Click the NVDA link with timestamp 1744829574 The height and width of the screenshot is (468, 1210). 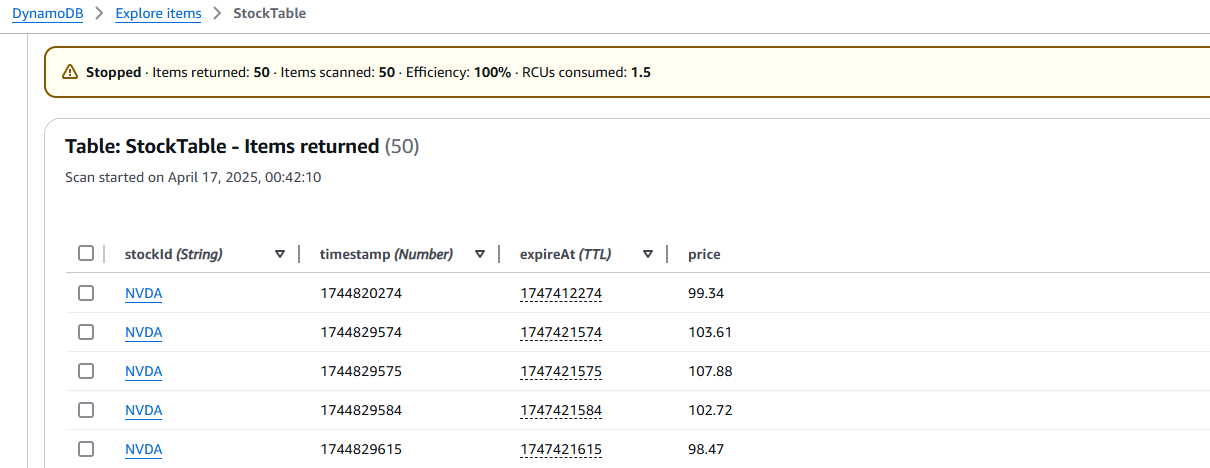[143, 332]
